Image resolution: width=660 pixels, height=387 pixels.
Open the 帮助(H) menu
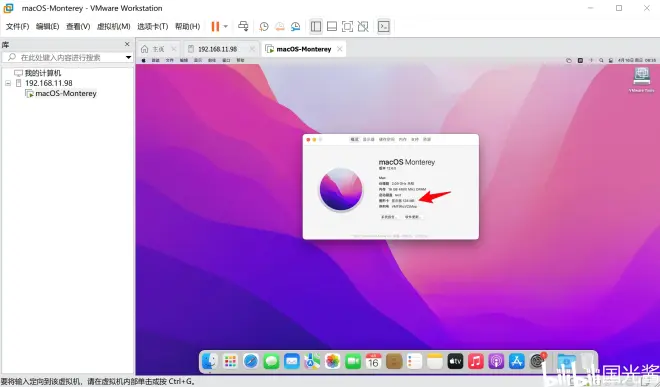coord(187,27)
